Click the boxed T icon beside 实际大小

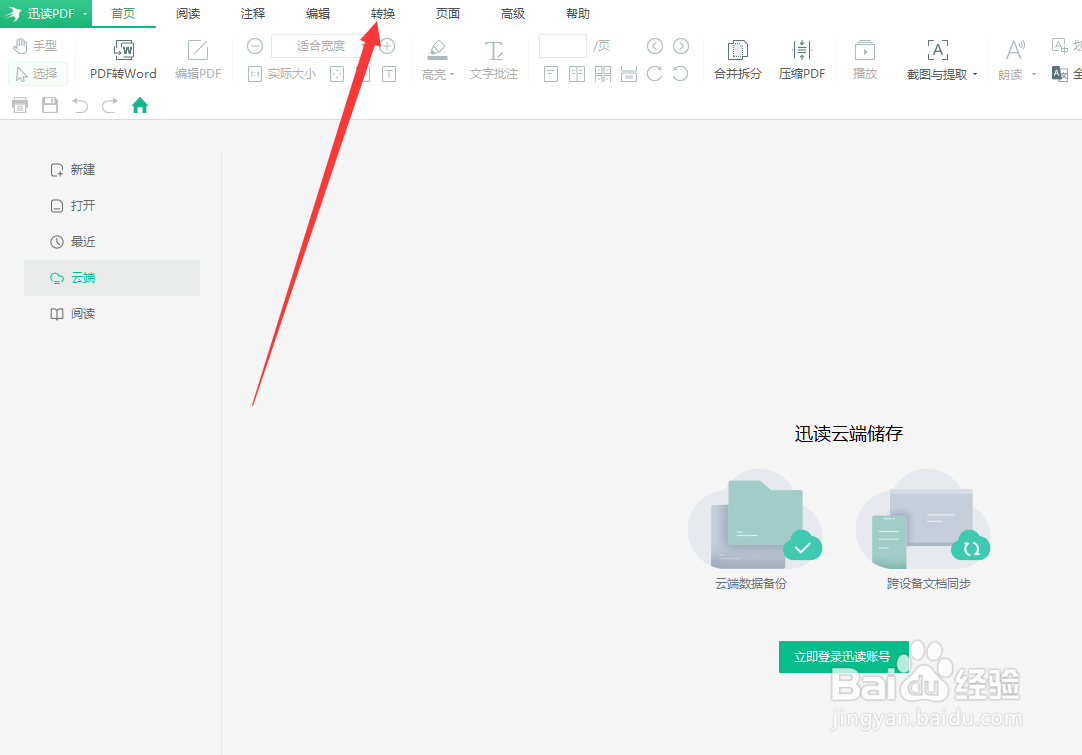tap(389, 74)
